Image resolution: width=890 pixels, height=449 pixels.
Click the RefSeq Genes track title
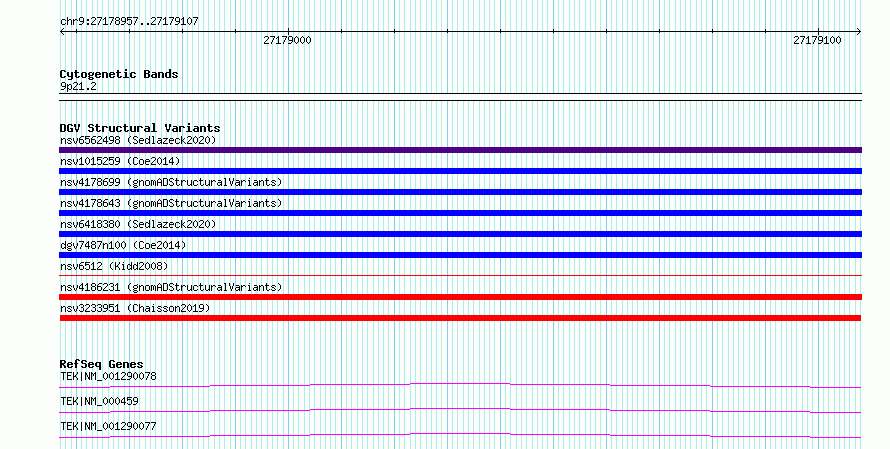click(x=102, y=364)
